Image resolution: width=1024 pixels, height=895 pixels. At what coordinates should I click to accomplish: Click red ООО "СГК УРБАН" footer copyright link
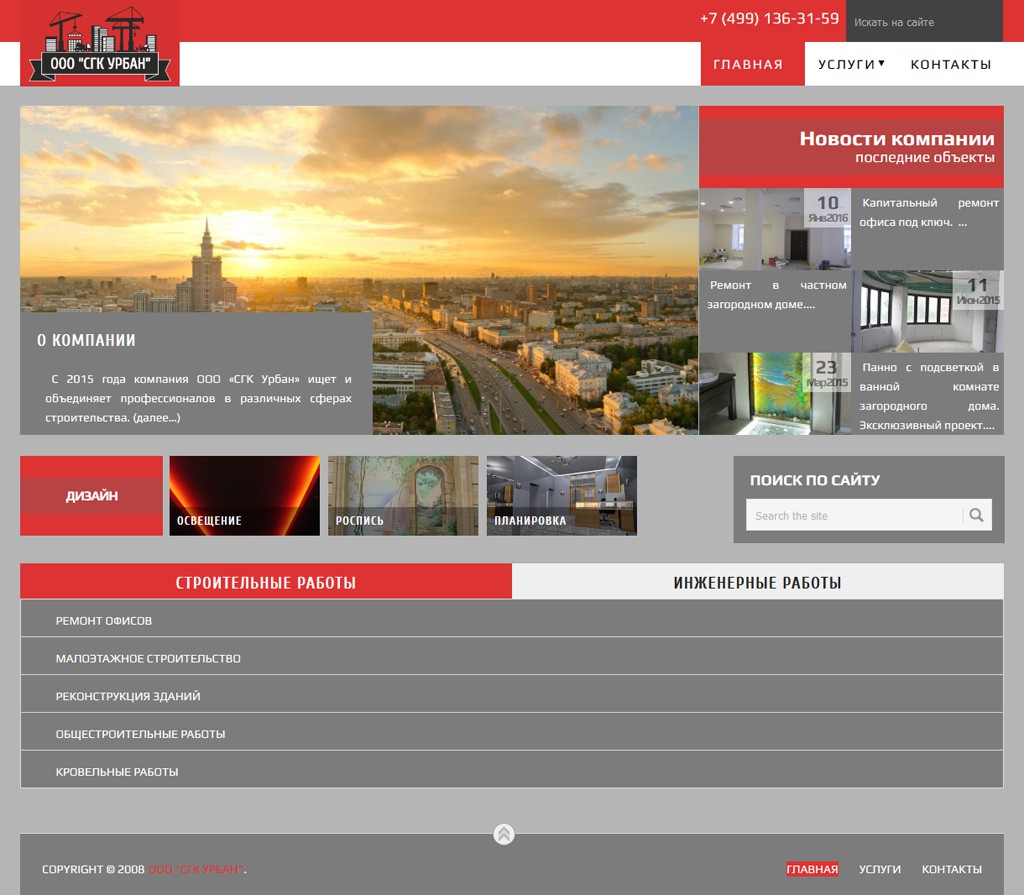pyautogui.click(x=196, y=869)
